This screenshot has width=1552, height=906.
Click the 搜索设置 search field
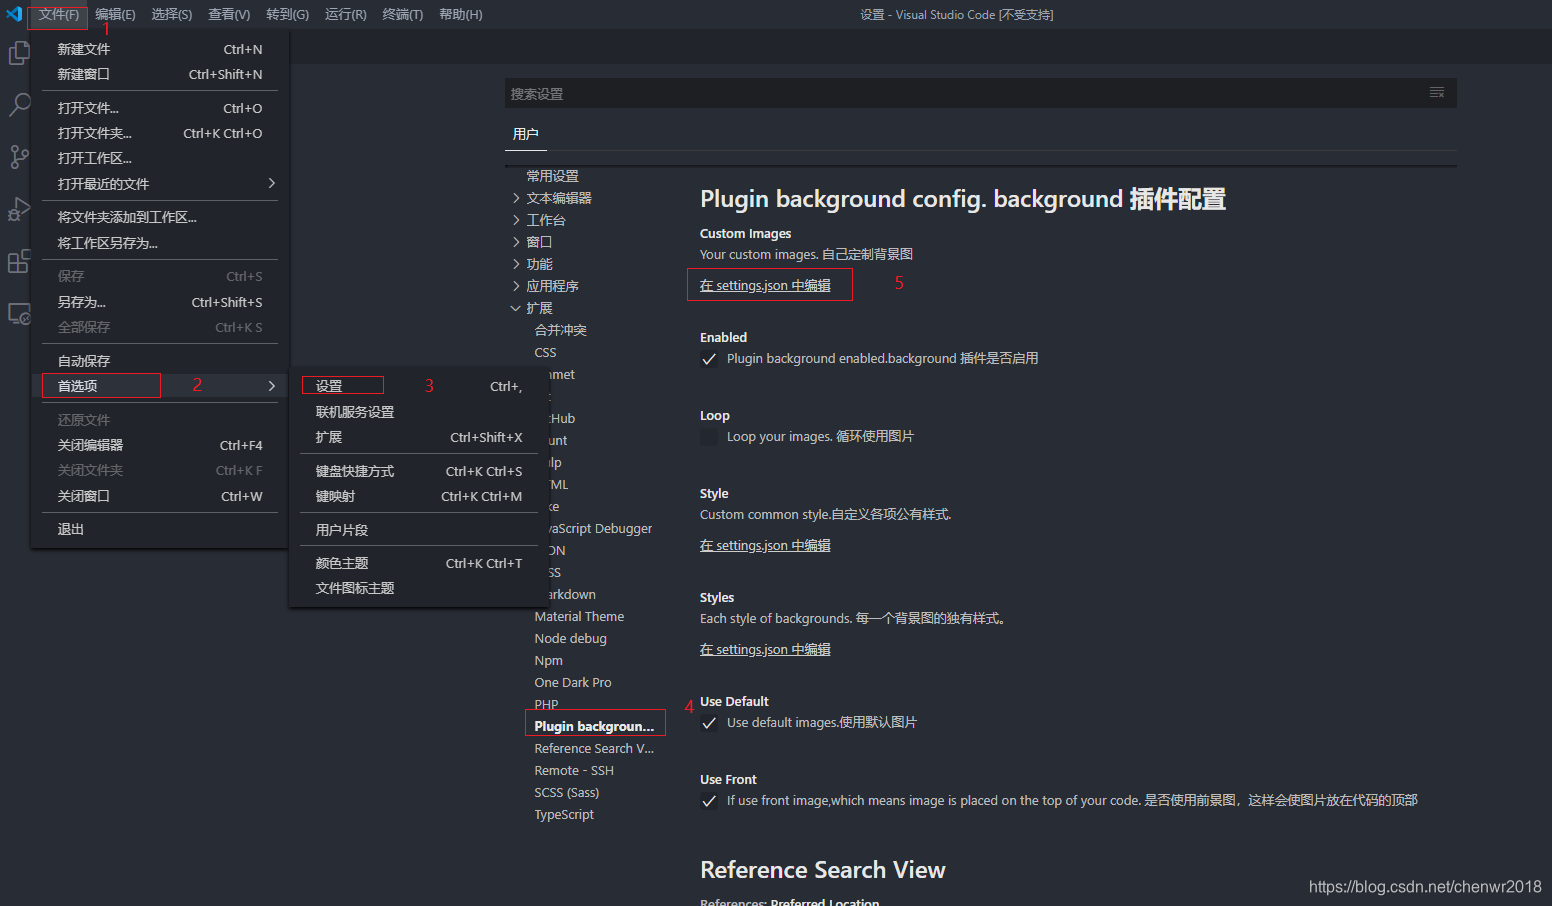(x=980, y=93)
